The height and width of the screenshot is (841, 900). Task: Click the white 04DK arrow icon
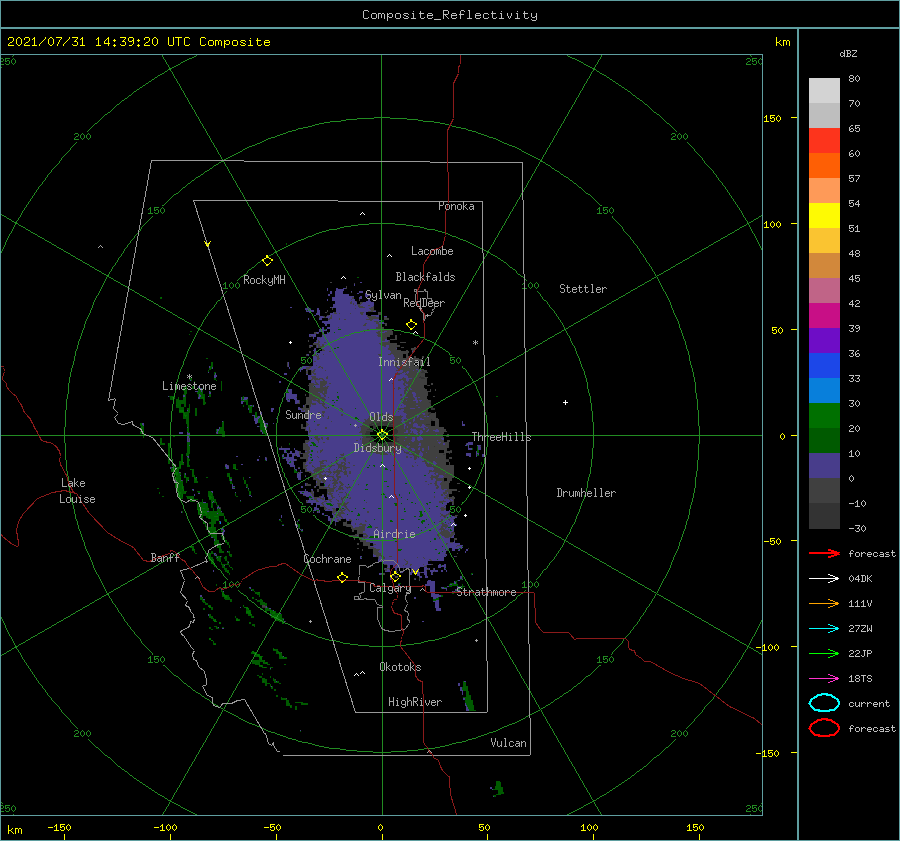click(824, 578)
